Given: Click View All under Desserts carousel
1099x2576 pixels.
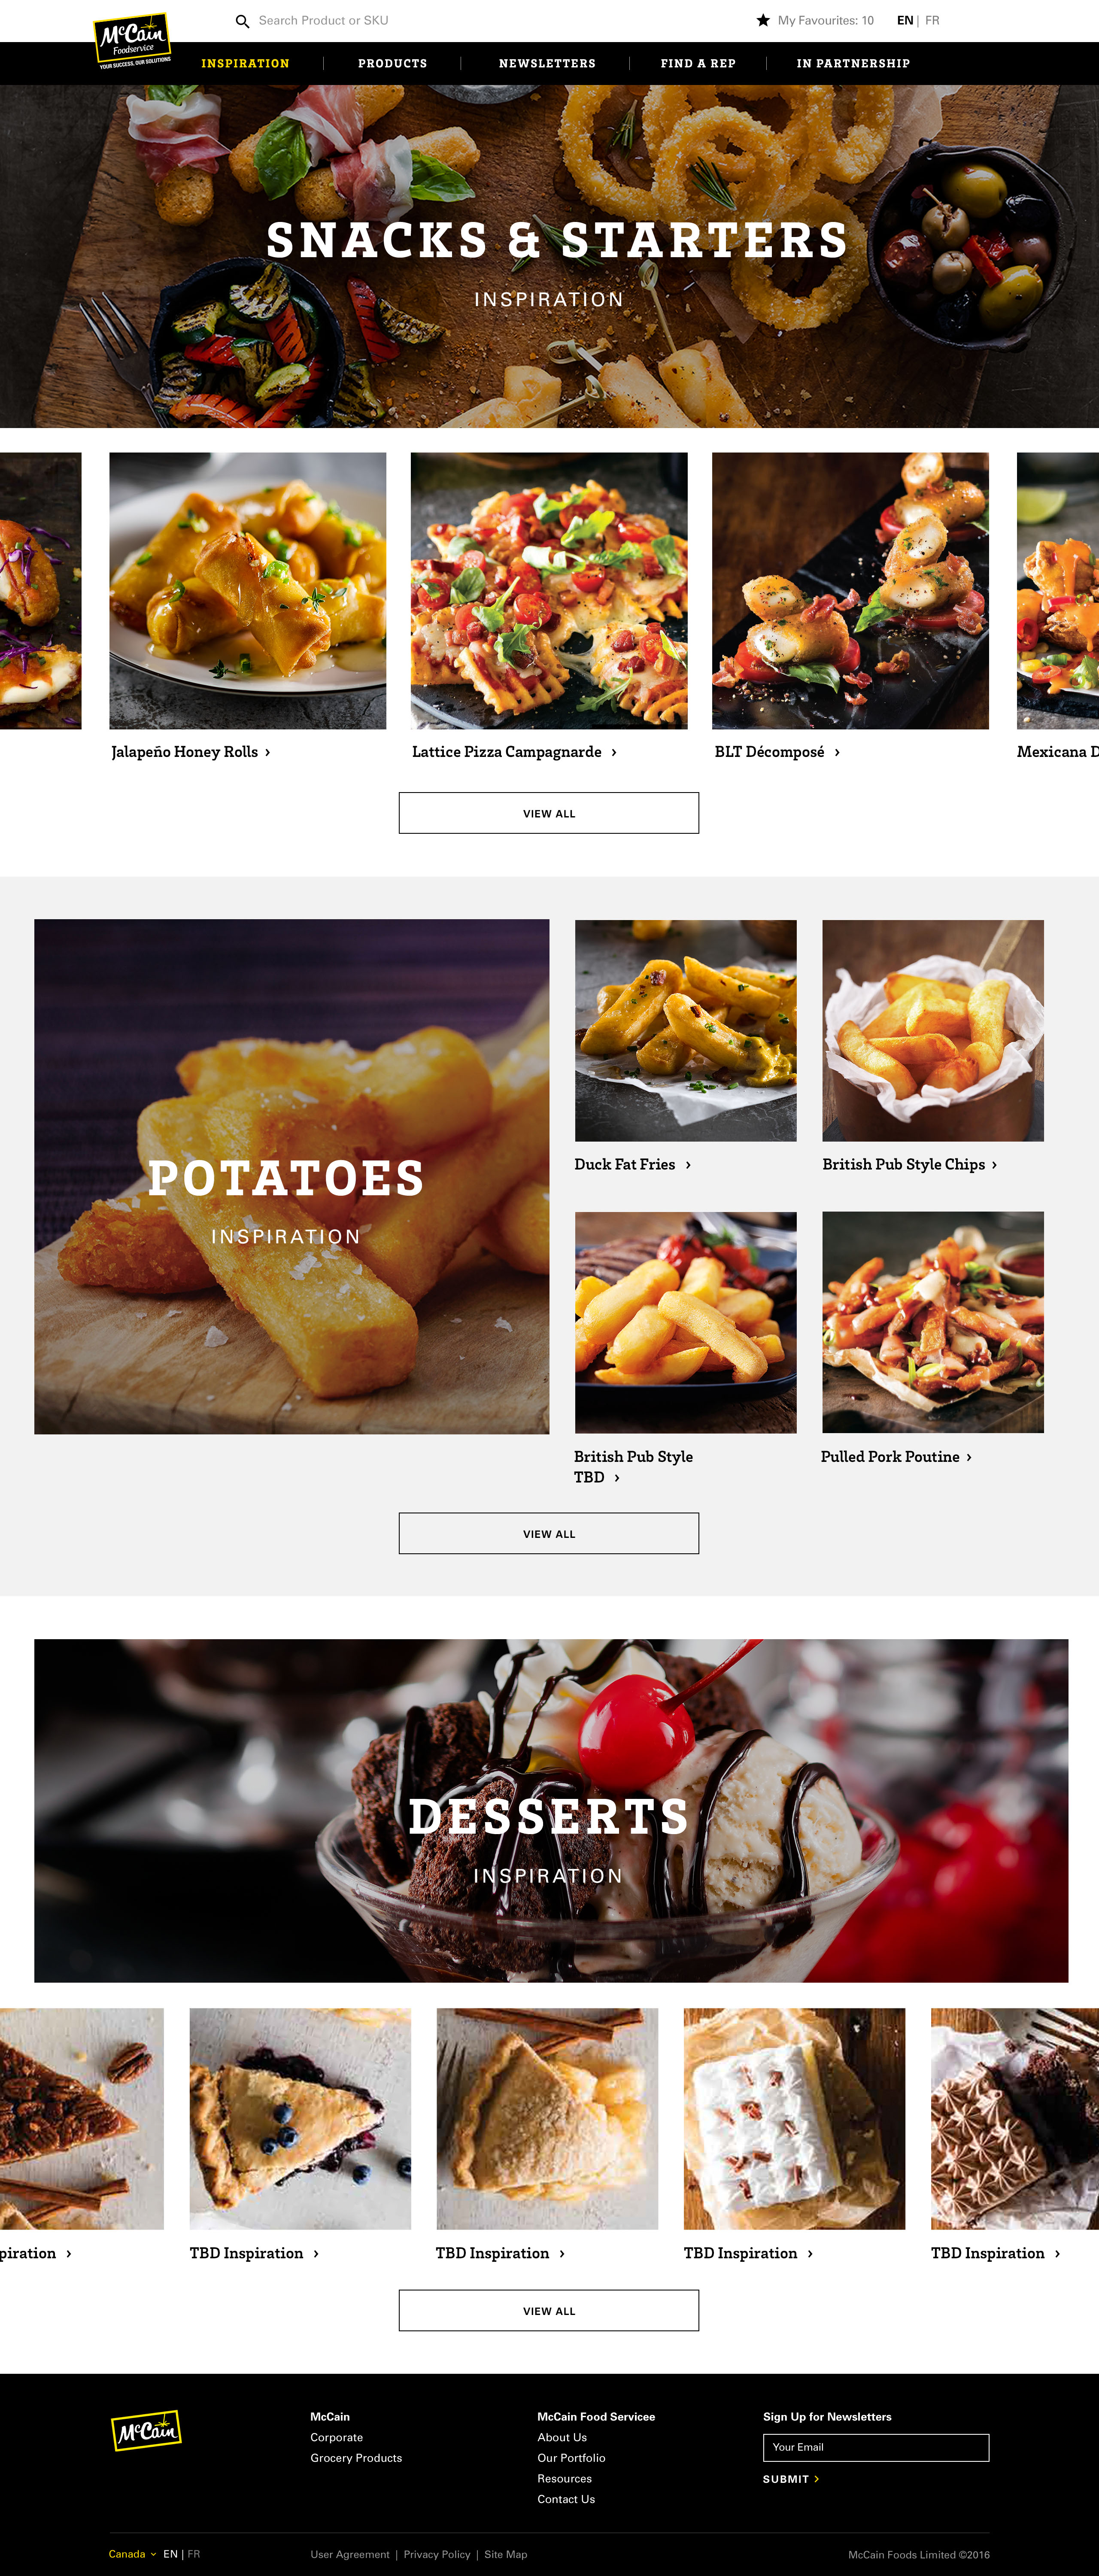Looking at the screenshot, I should 549,2310.
